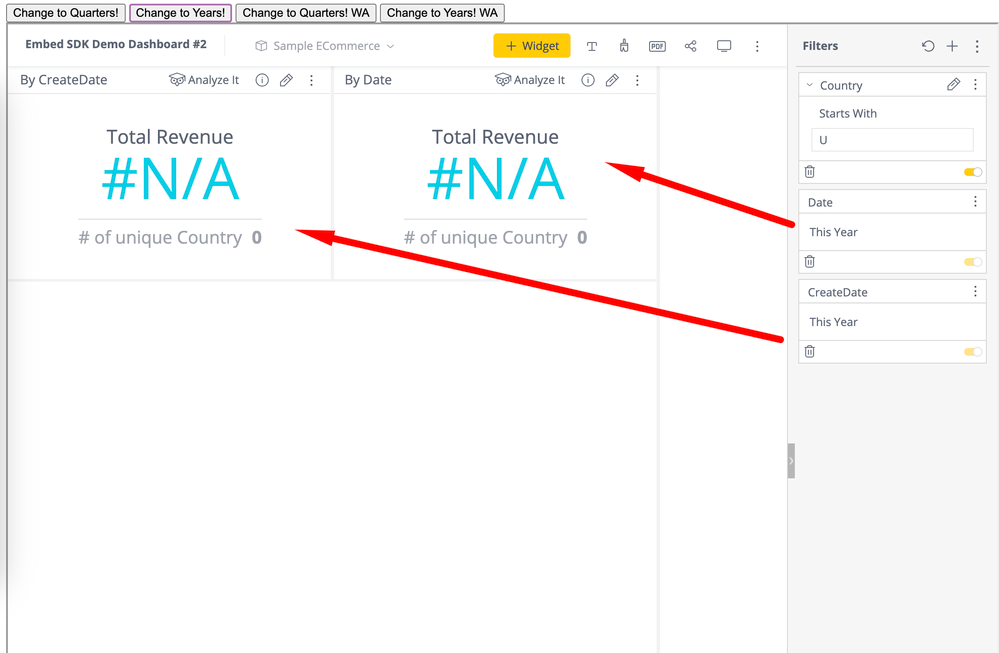Click the Change to Quarters! button

pos(66,13)
